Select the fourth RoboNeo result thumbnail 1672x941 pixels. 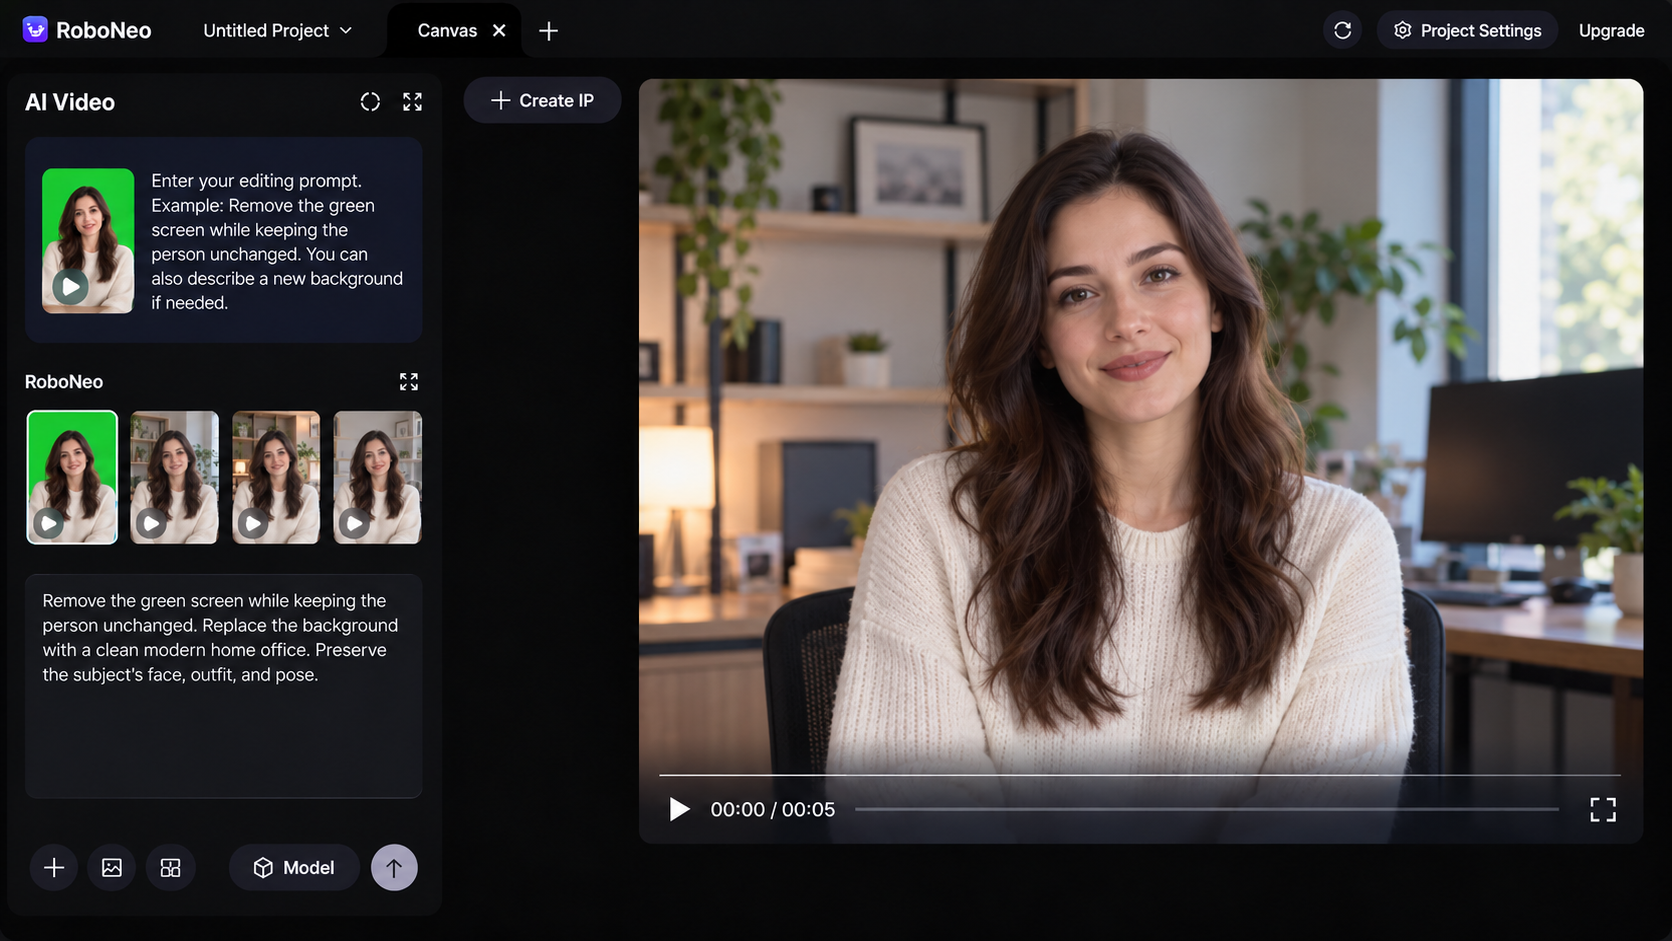377,477
